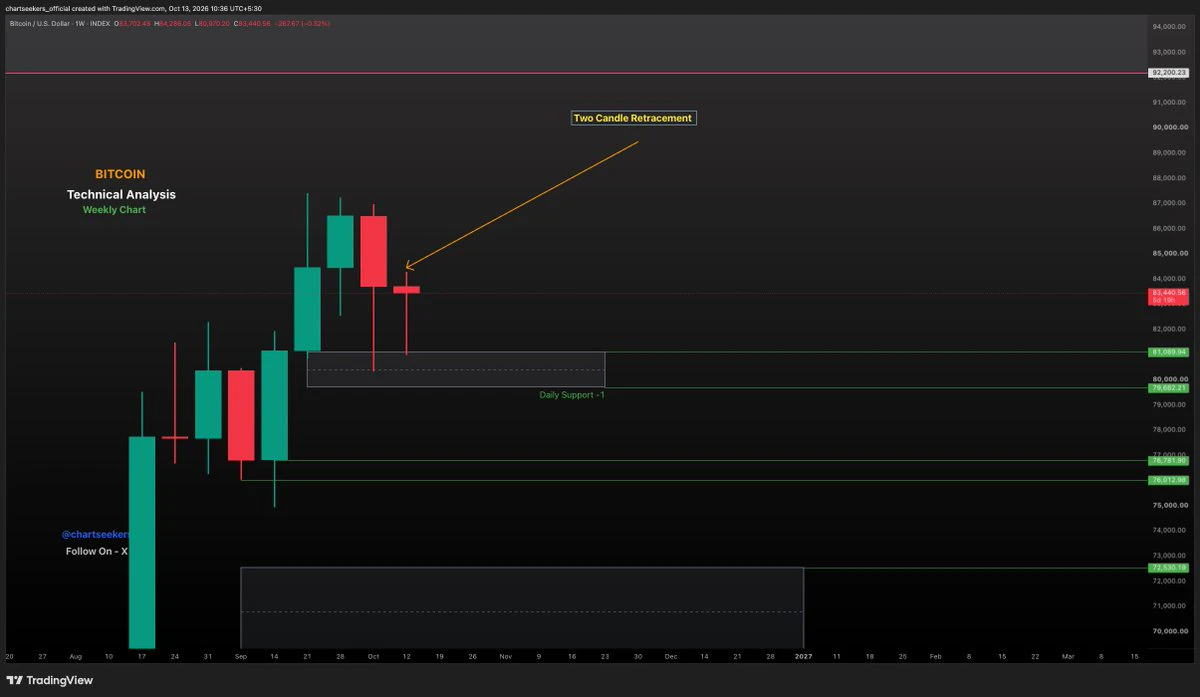Click the 92,200.23 price label
The height and width of the screenshot is (697, 1200).
(1168, 73)
